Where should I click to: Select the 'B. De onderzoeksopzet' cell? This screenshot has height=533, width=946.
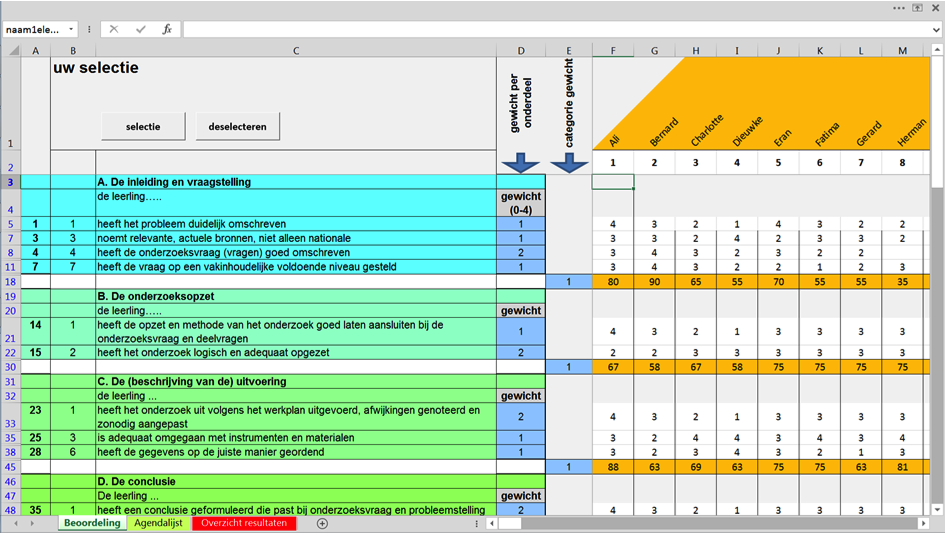296,296
